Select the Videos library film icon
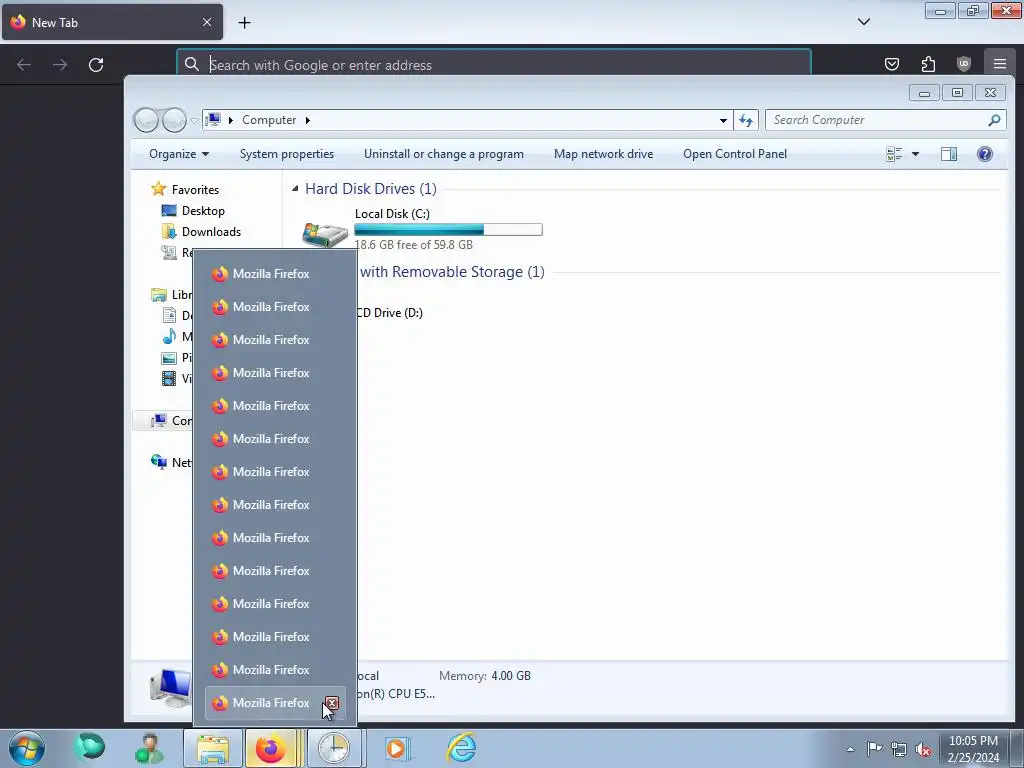The image size is (1024, 768). pos(169,379)
